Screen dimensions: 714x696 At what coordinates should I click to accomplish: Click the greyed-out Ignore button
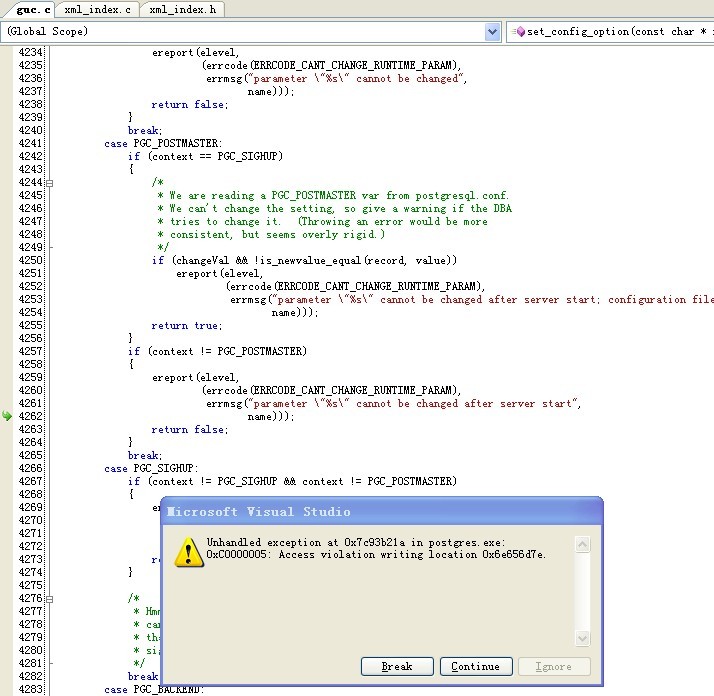553,667
